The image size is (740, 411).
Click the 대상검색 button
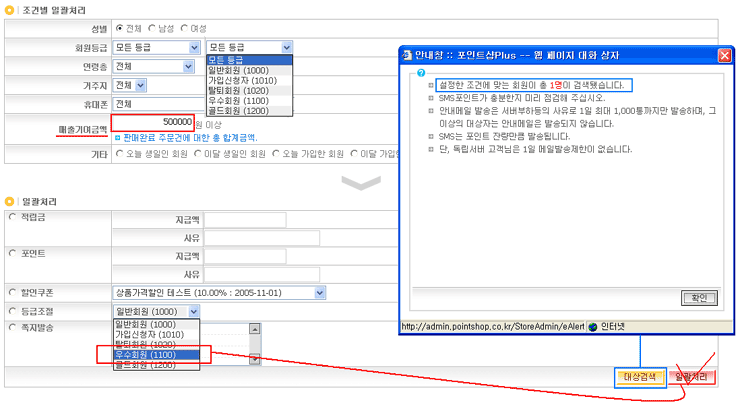638,377
